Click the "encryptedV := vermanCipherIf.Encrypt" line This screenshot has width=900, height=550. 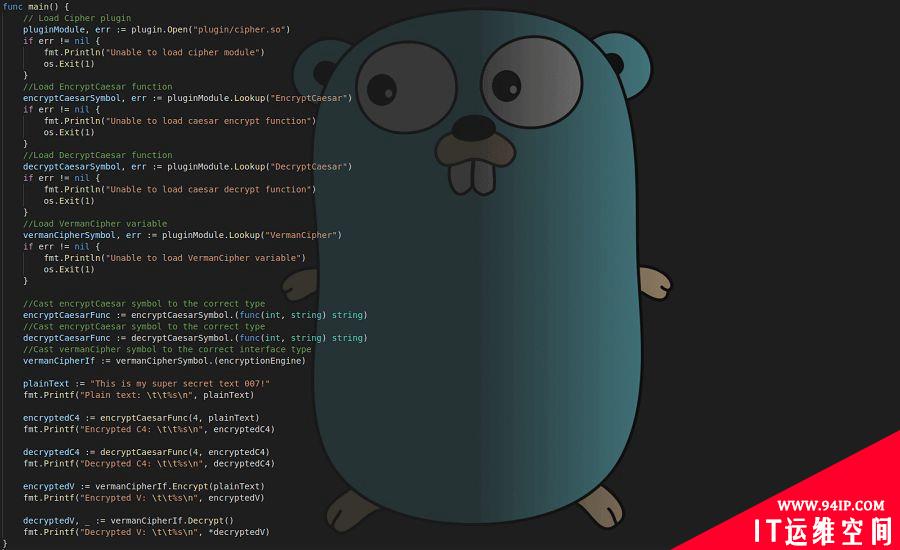coord(144,487)
